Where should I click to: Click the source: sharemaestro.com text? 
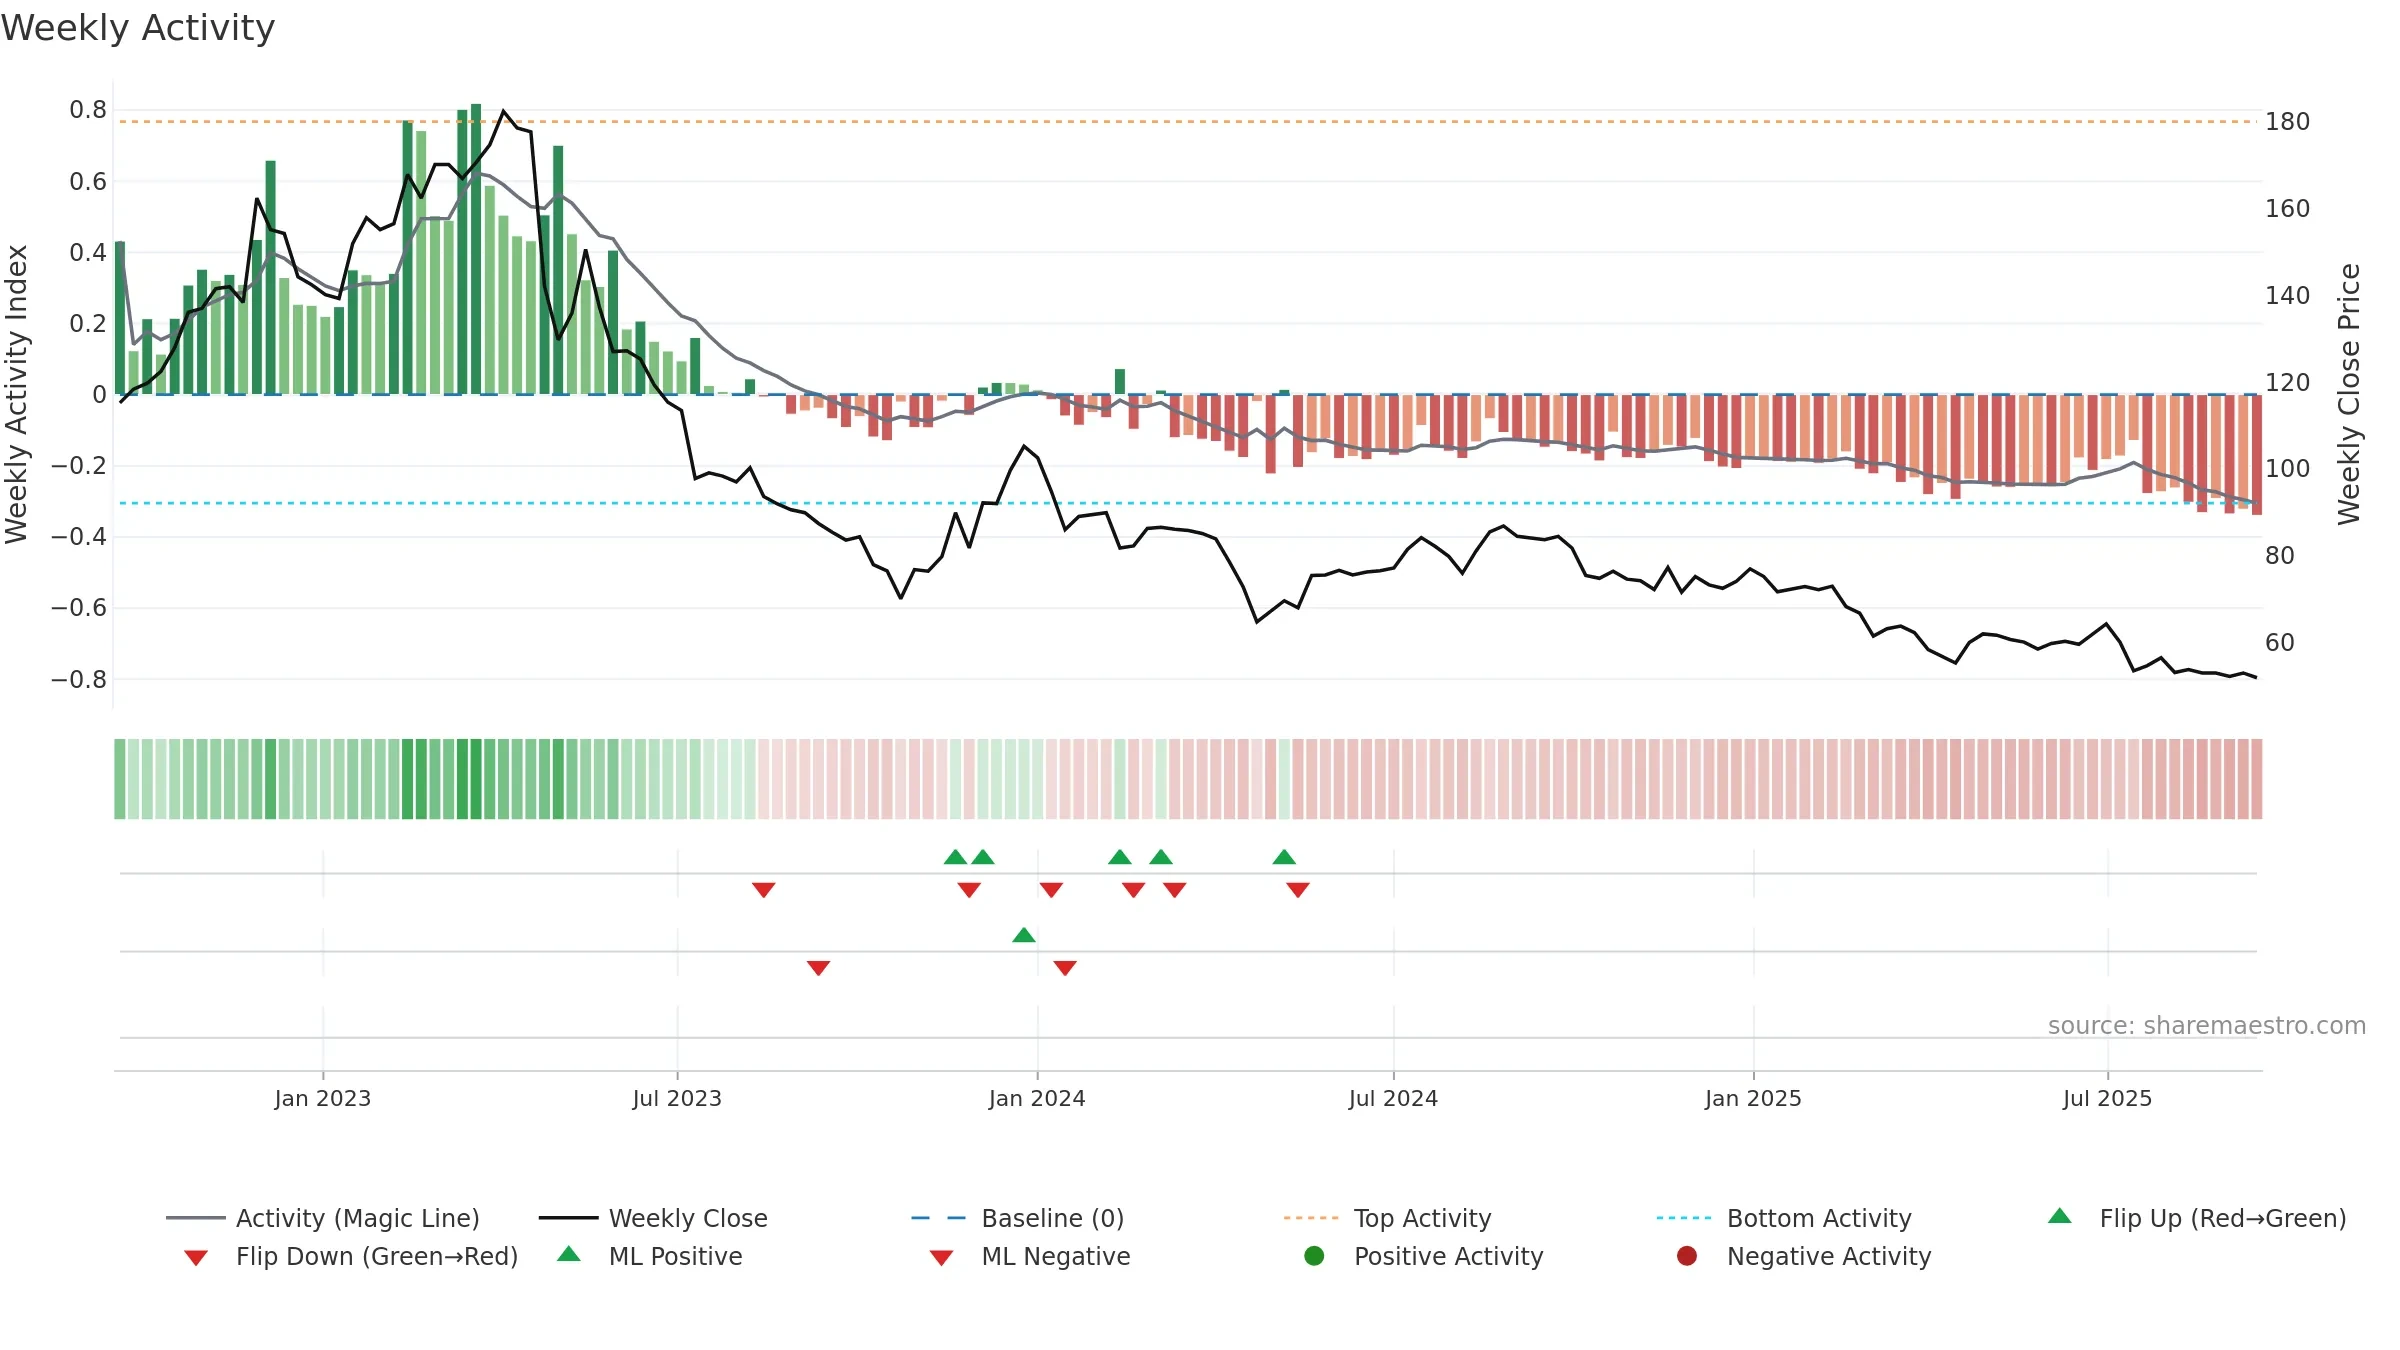[x=2207, y=1026]
